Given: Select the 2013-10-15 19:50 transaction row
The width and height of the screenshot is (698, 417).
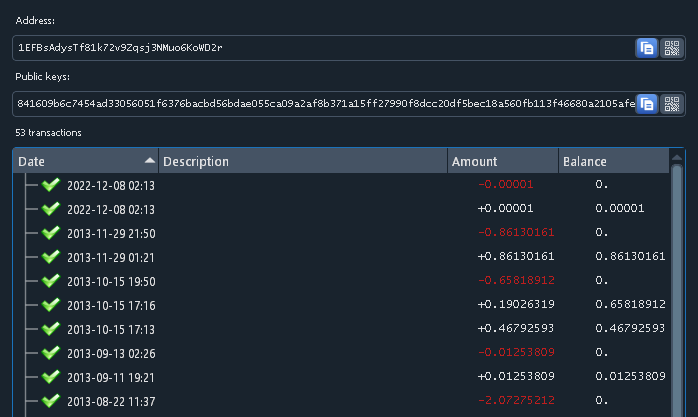Looking at the screenshot, I should coord(300,281).
